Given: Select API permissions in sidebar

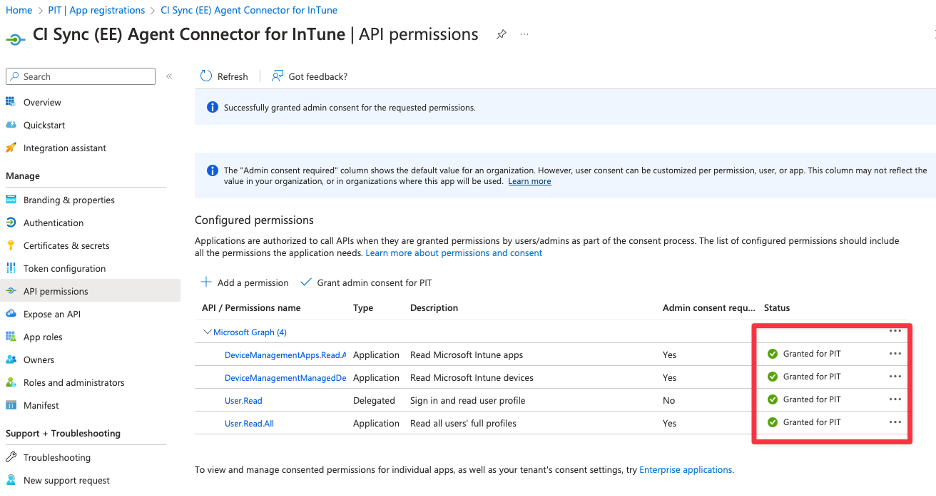Looking at the screenshot, I should [x=90, y=291].
